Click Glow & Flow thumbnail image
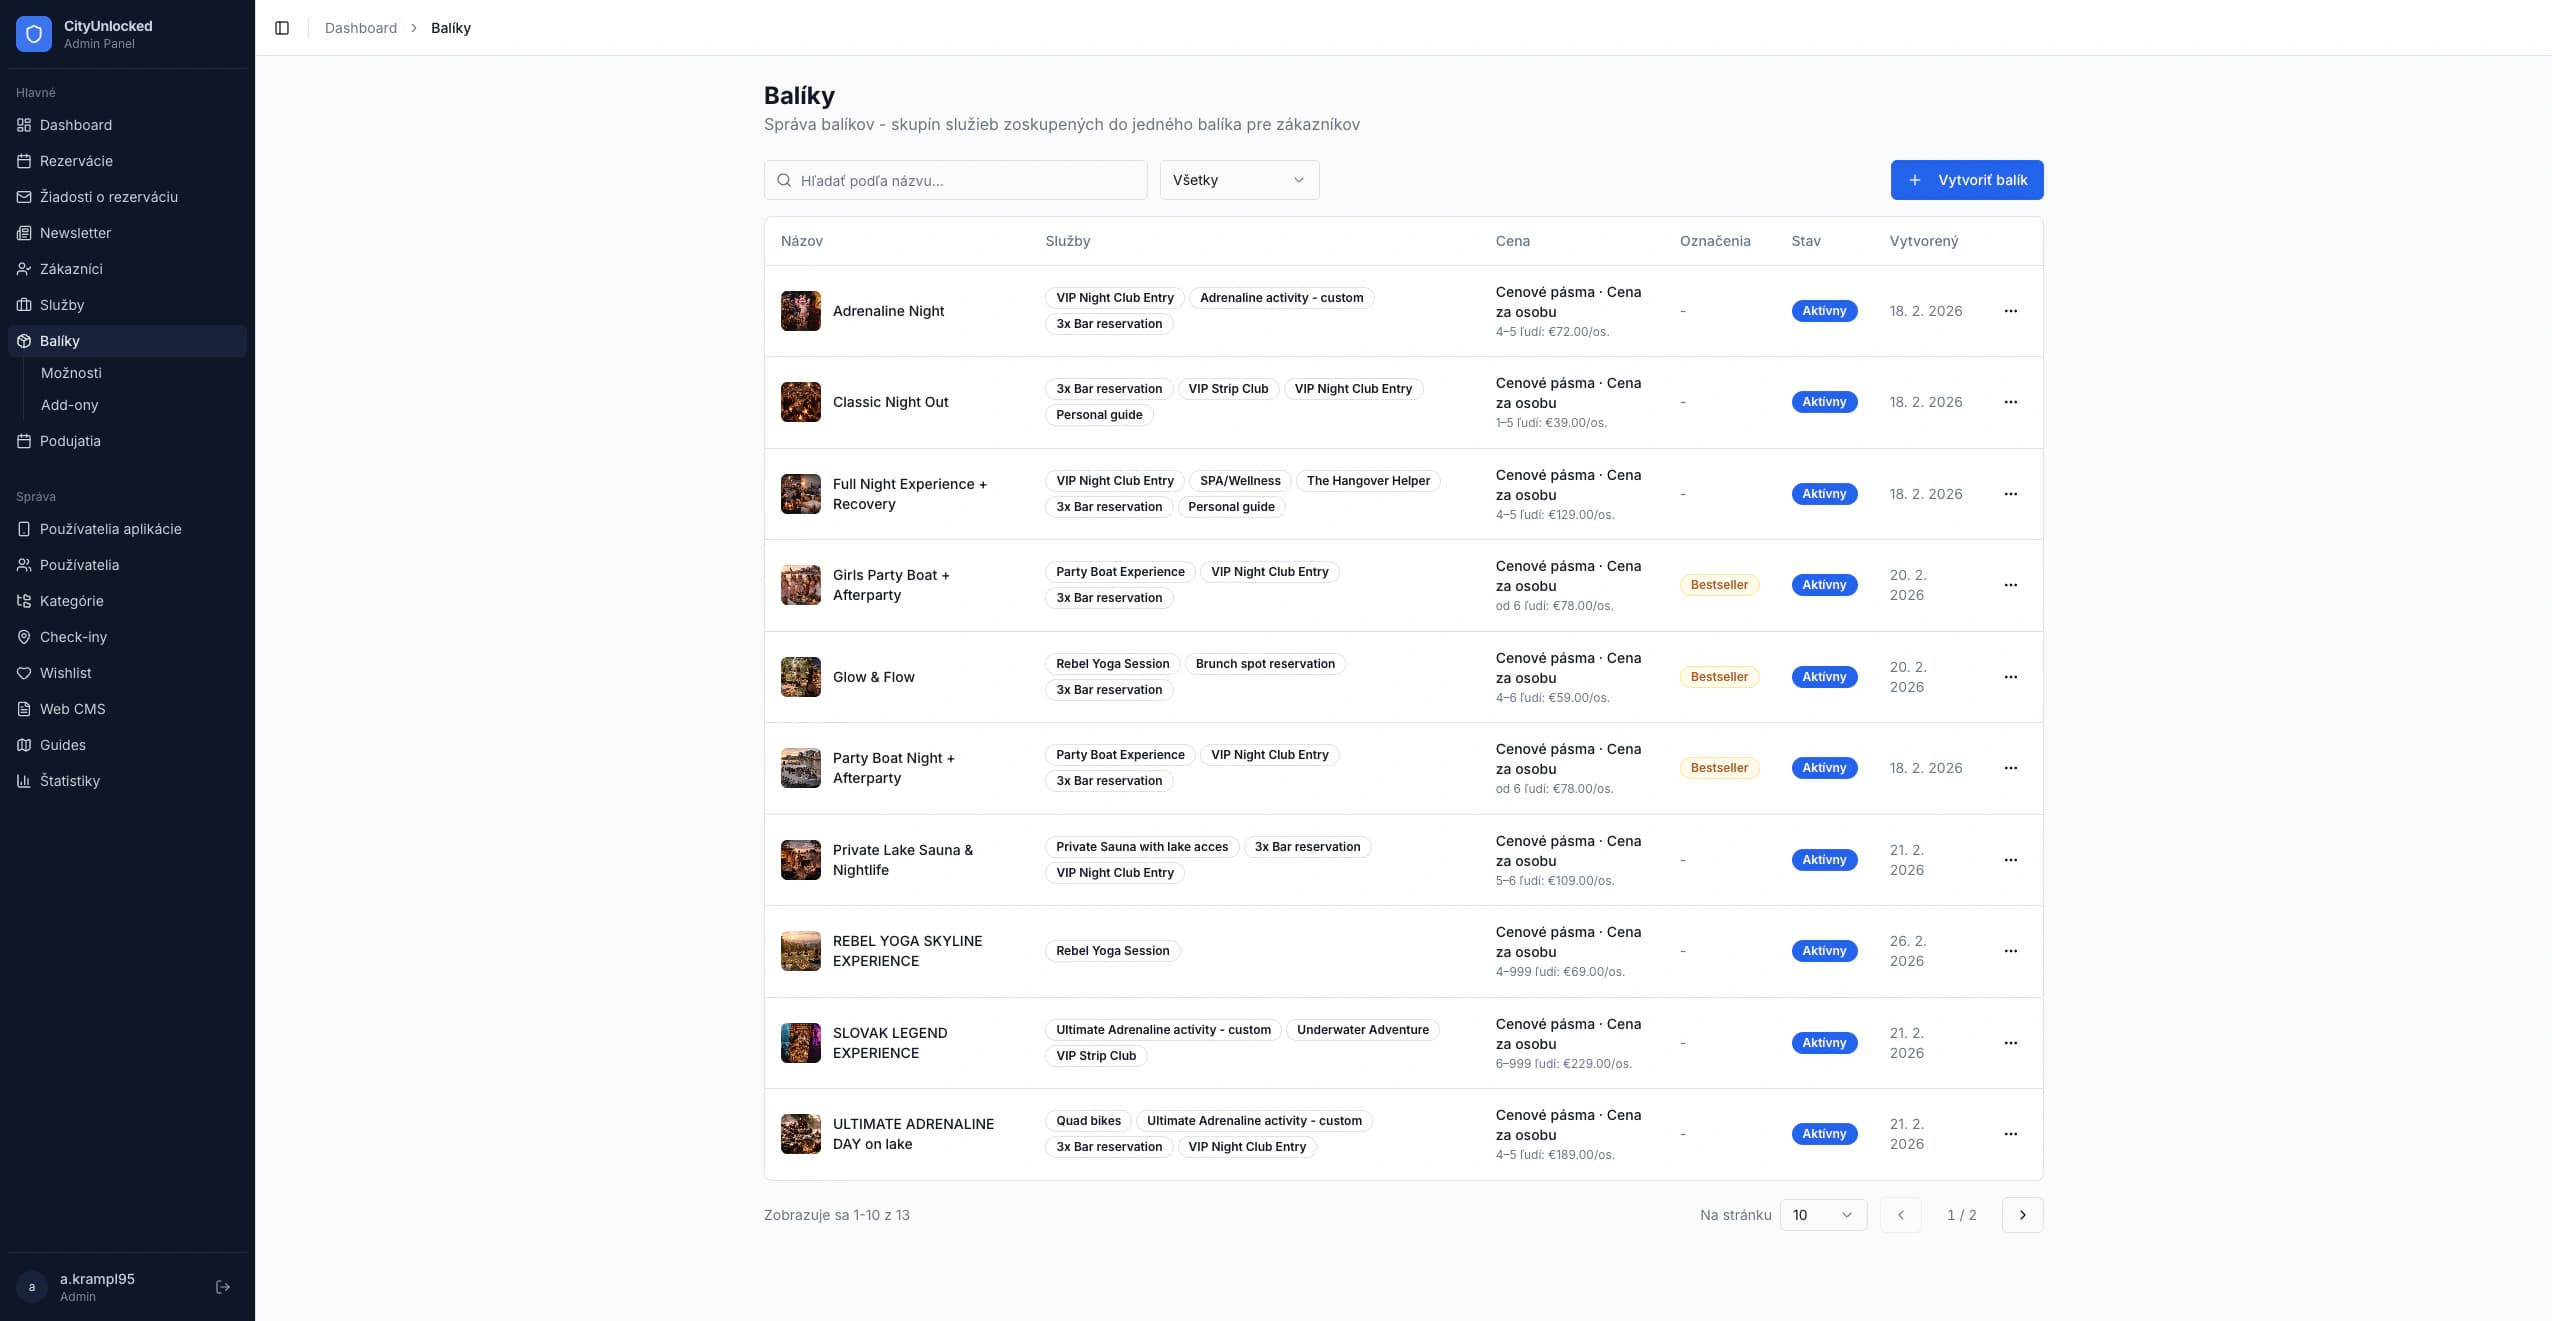Image resolution: width=2552 pixels, height=1321 pixels. [x=800, y=677]
